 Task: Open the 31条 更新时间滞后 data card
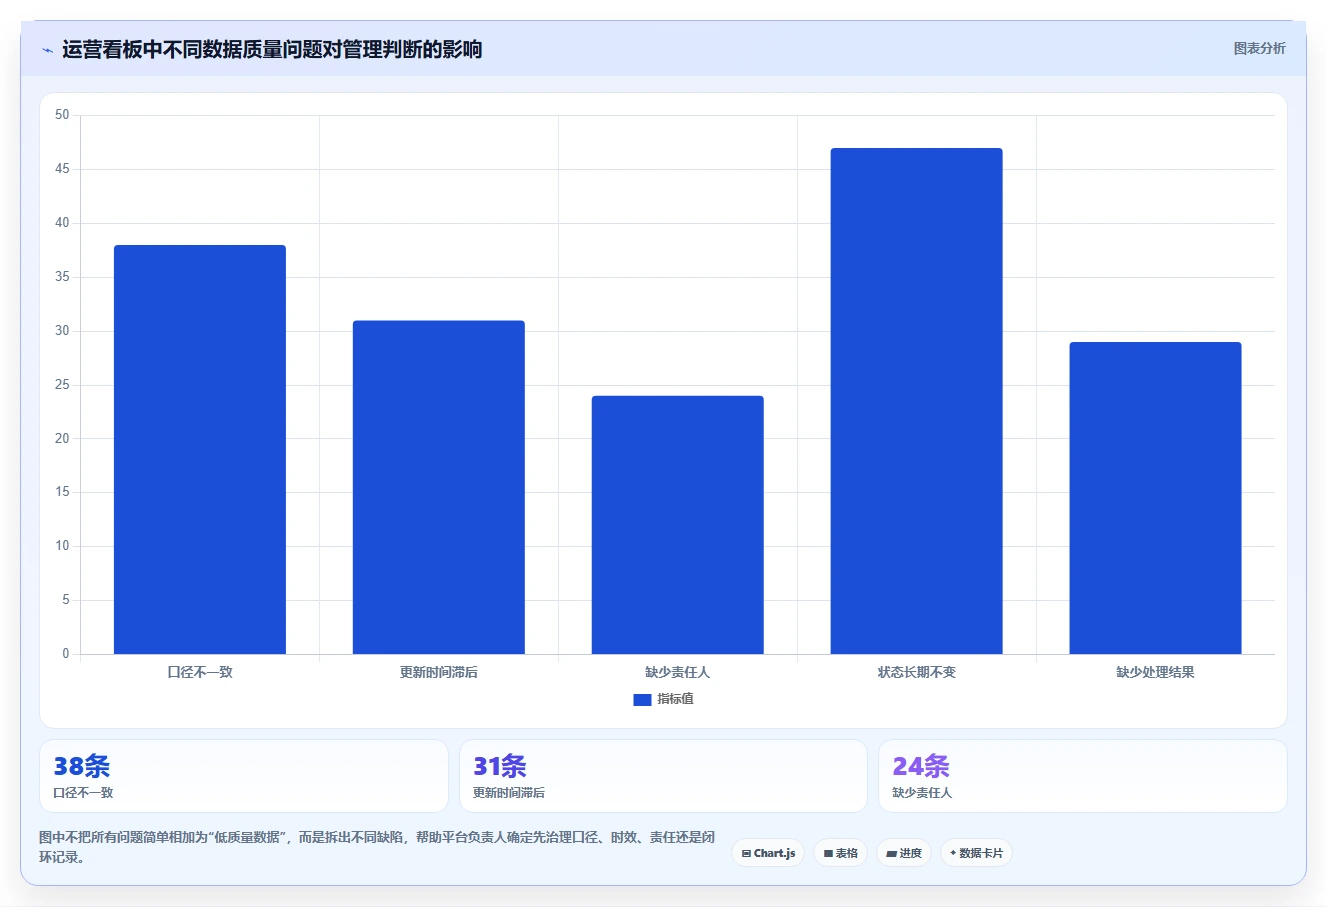pyautogui.click(x=663, y=776)
